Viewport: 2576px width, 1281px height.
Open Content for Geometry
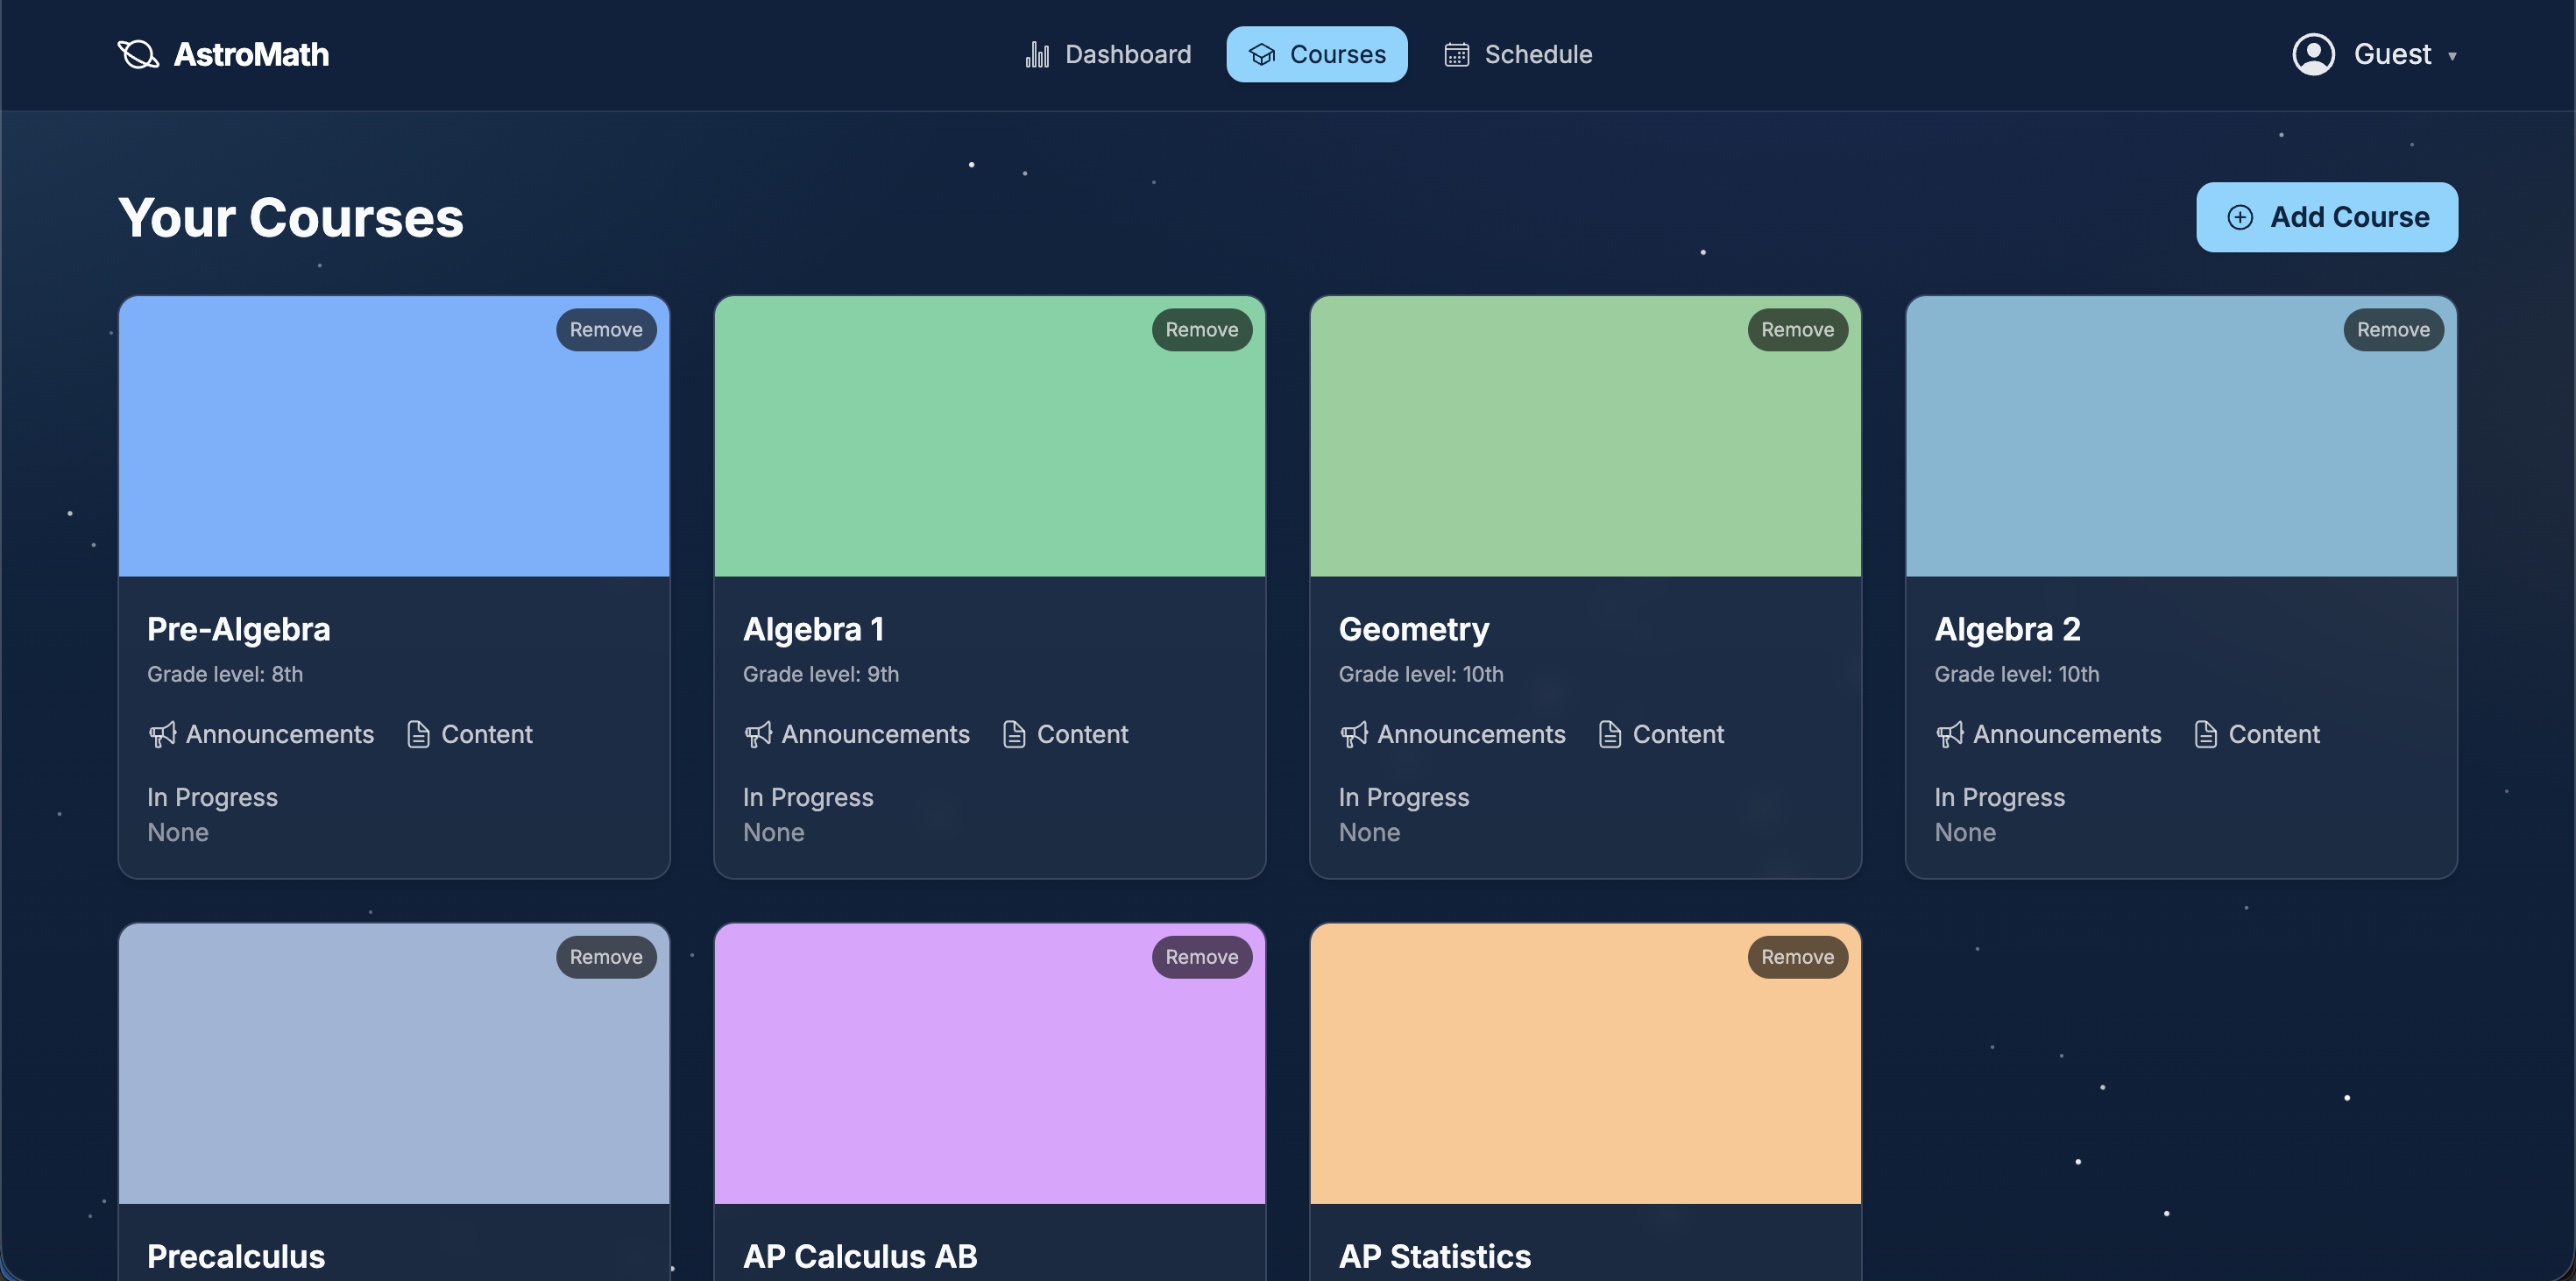pos(1662,734)
